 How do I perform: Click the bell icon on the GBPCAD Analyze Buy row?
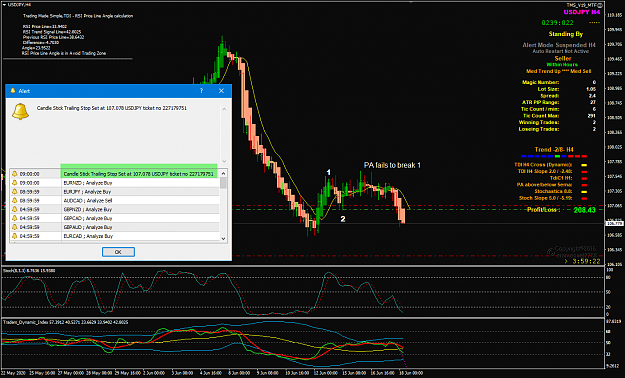(15, 218)
